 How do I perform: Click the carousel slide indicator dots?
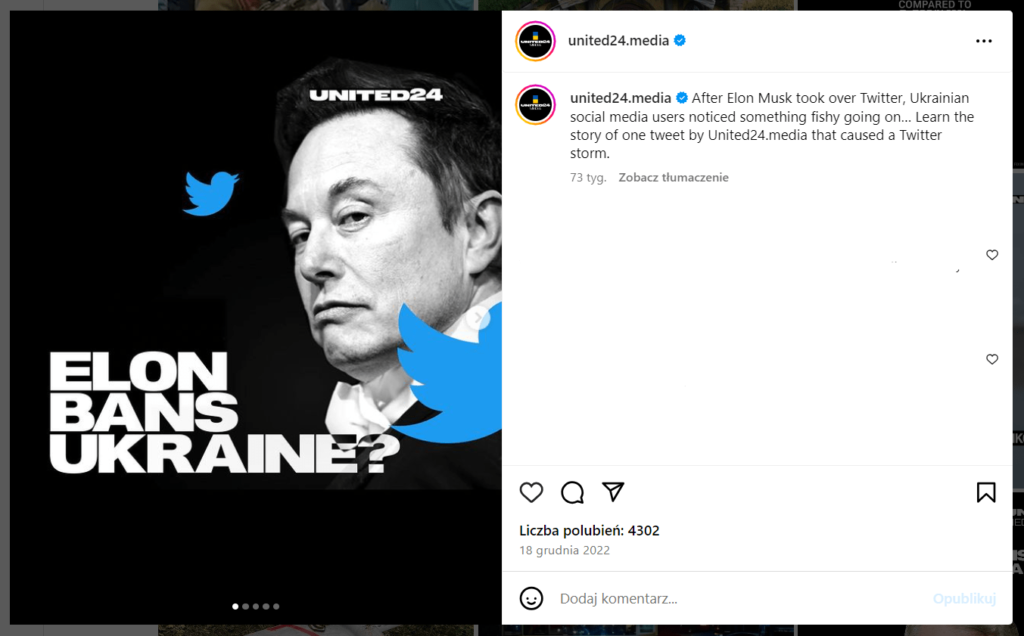click(x=256, y=606)
